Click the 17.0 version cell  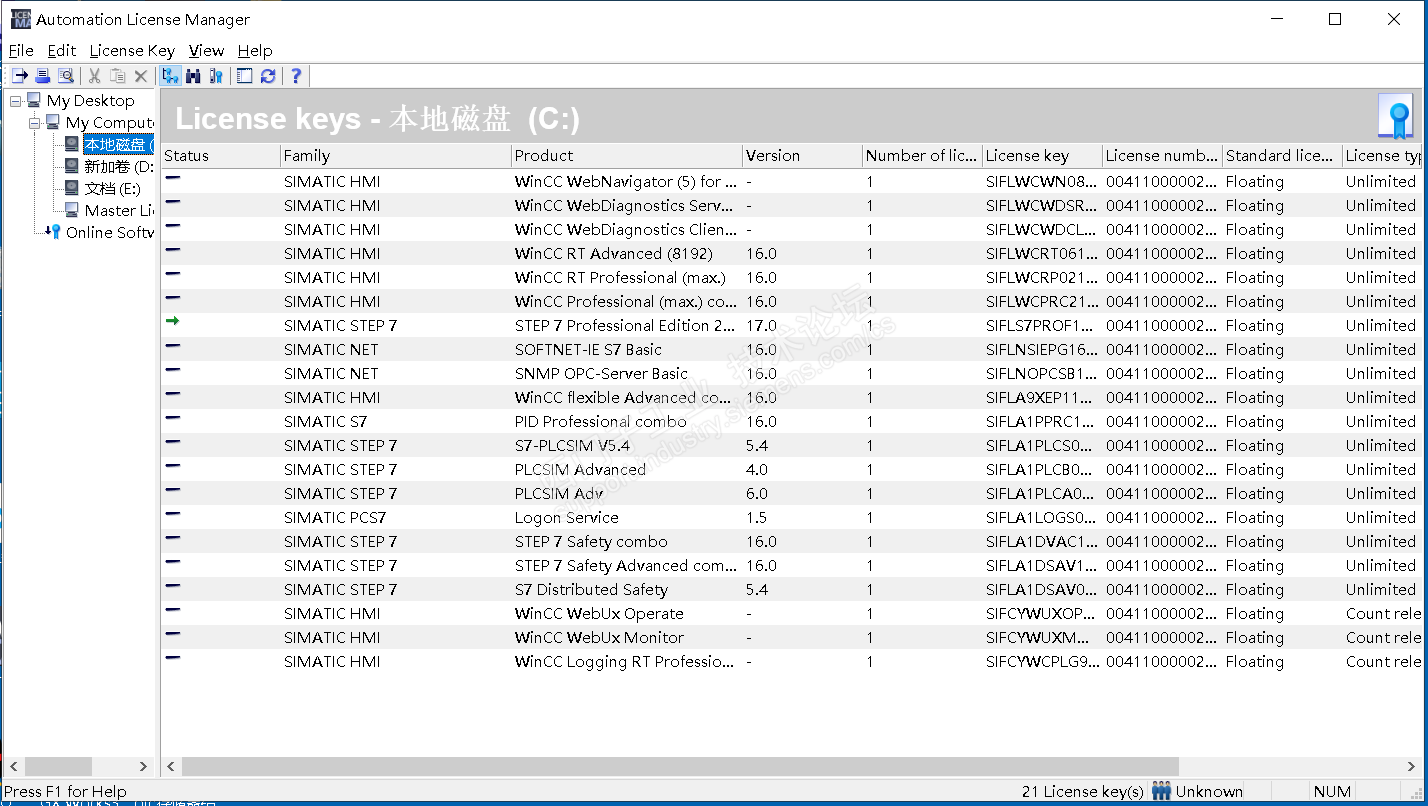click(761, 326)
